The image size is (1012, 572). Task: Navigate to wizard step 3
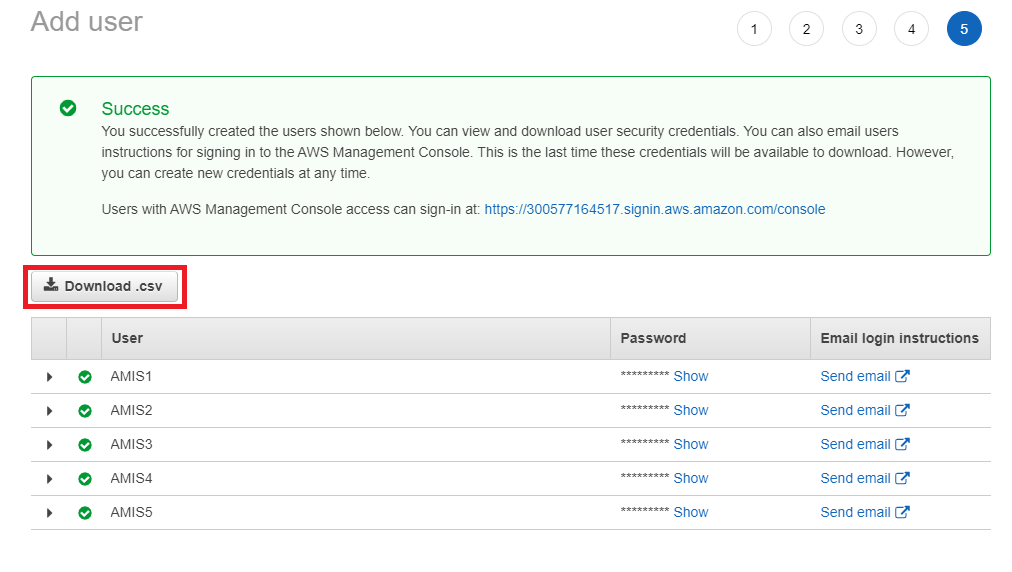859,30
